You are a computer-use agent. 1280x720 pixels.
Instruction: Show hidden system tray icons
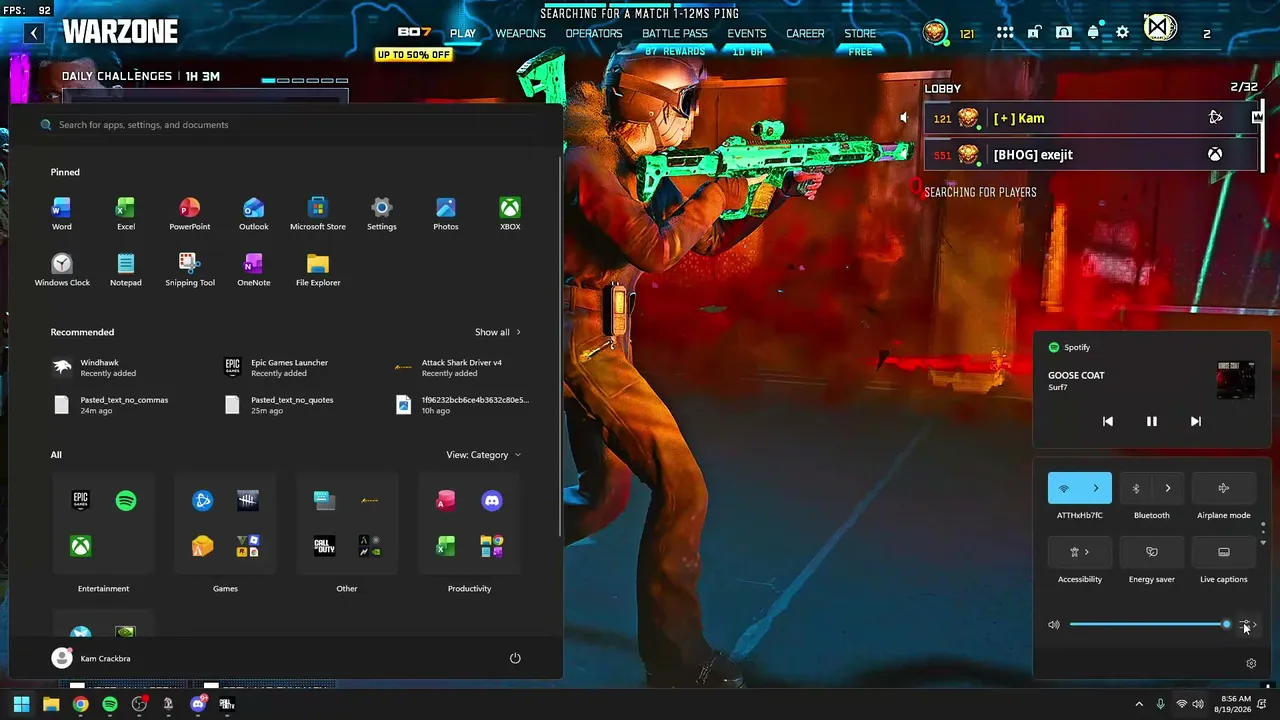(x=1139, y=704)
